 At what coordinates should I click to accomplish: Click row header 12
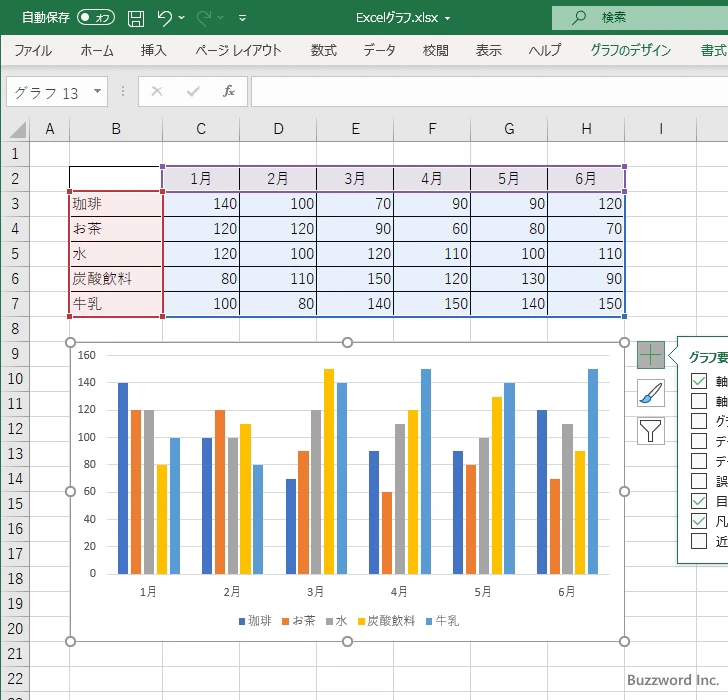pyautogui.click(x=15, y=428)
